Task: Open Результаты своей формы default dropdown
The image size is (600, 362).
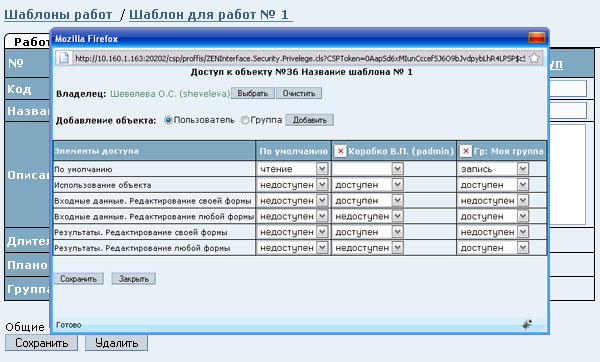Action: click(293, 232)
